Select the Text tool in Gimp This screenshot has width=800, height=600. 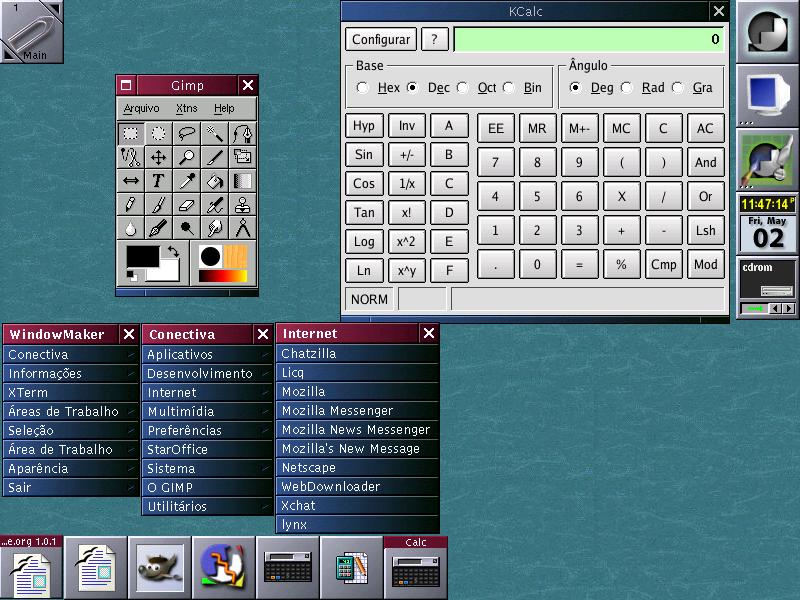click(x=158, y=181)
